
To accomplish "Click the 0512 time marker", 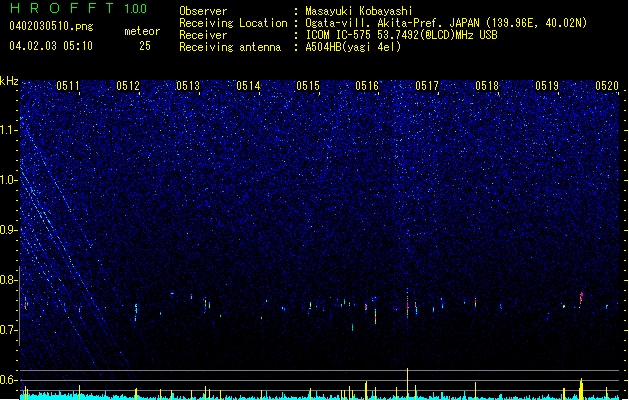I will [x=128, y=86].
